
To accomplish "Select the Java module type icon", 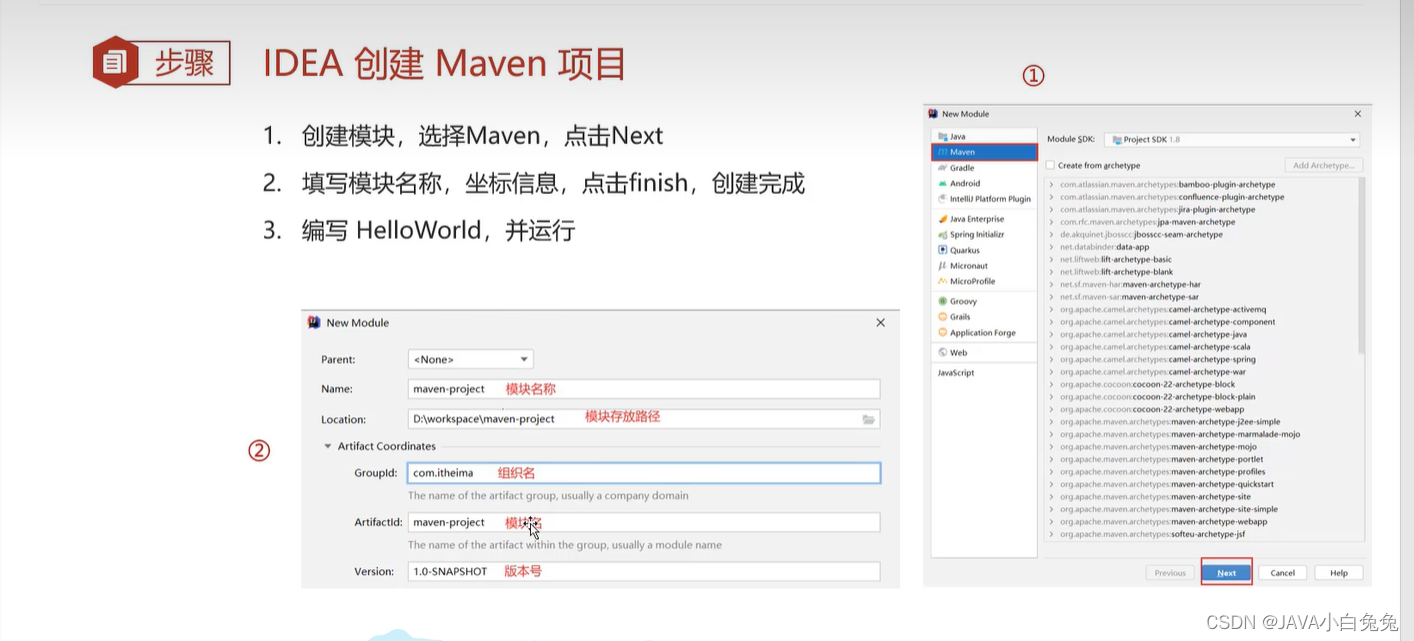I will 943,136.
